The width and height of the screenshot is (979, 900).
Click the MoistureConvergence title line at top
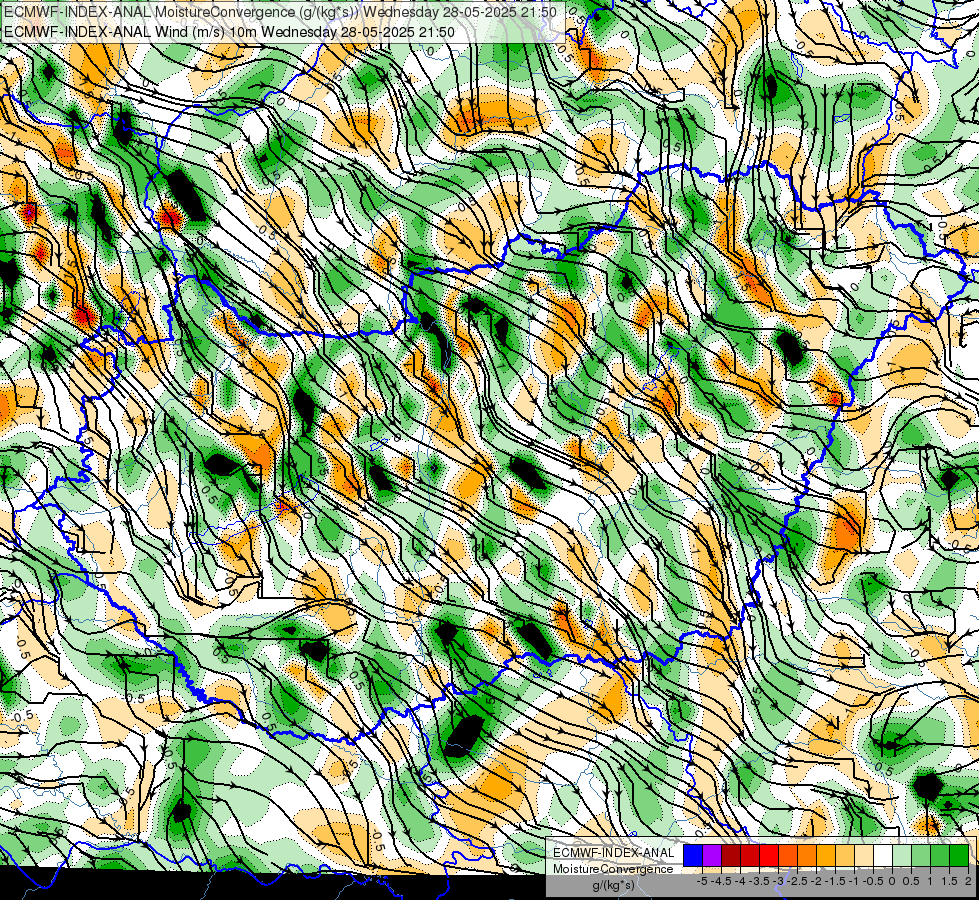(280, 12)
